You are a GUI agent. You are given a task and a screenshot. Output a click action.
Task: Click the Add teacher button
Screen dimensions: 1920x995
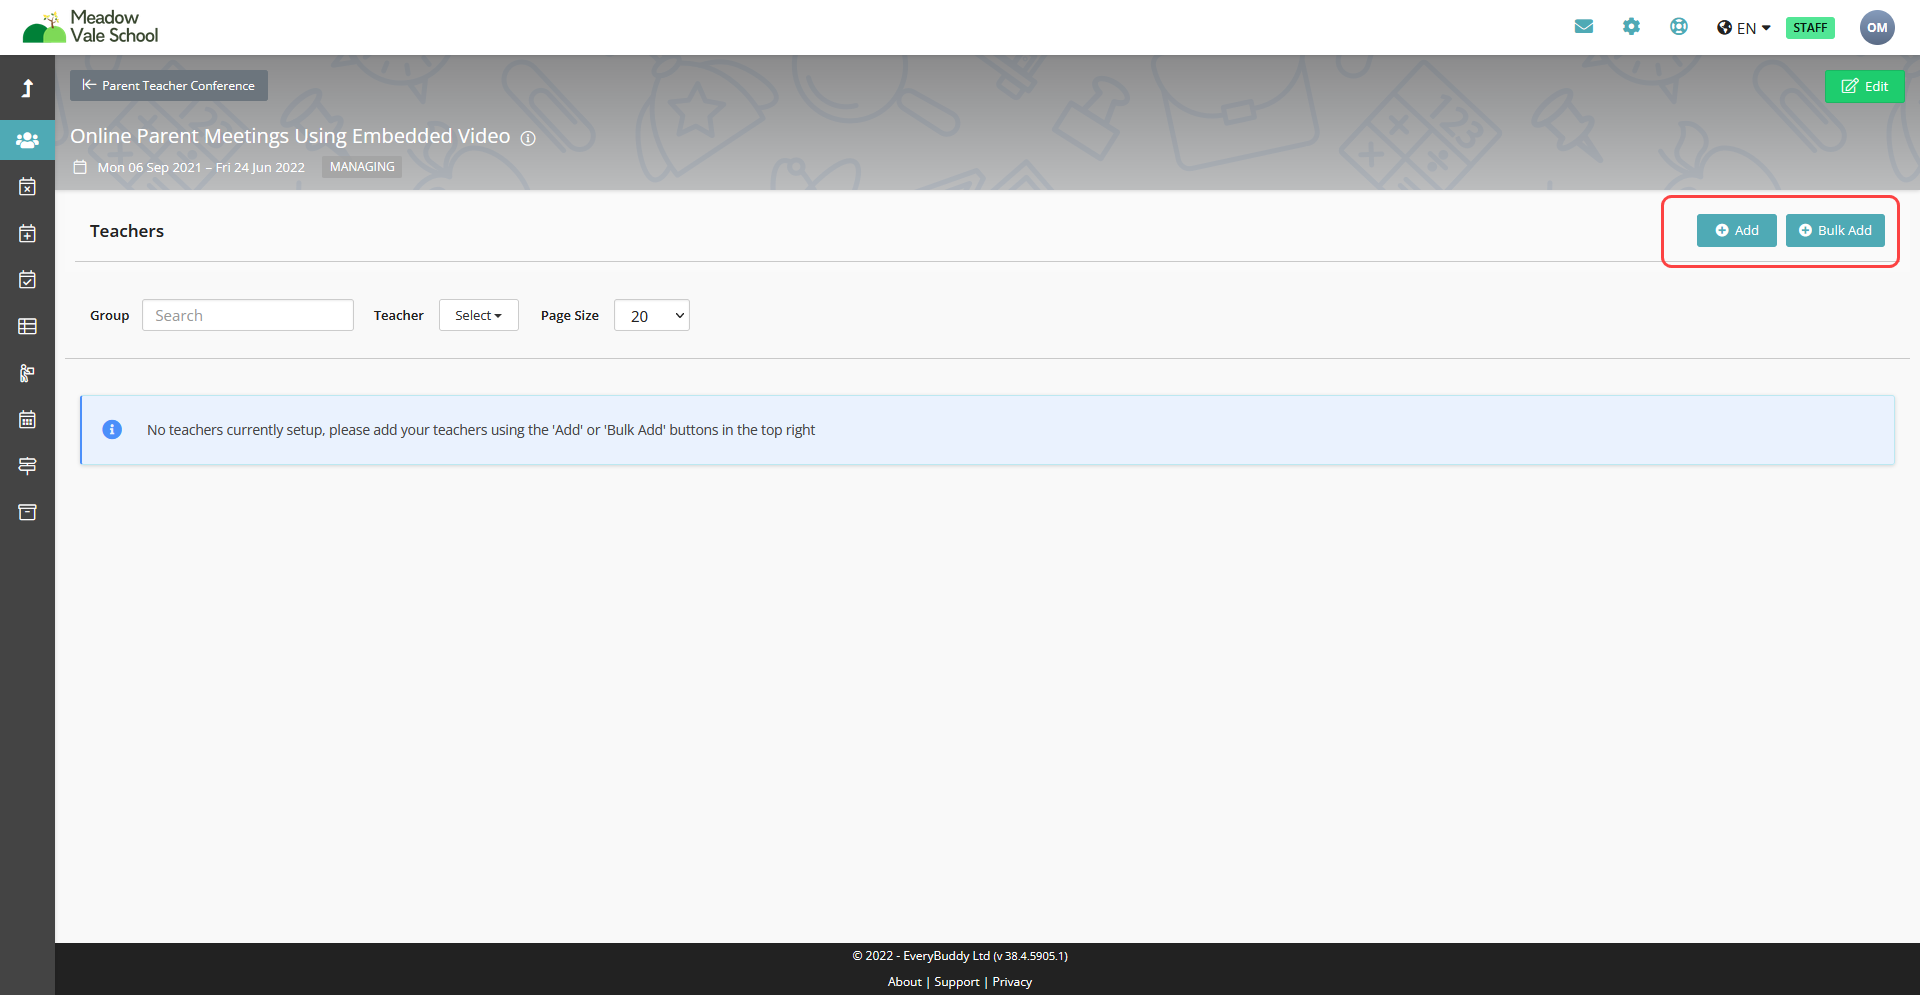1736,231
